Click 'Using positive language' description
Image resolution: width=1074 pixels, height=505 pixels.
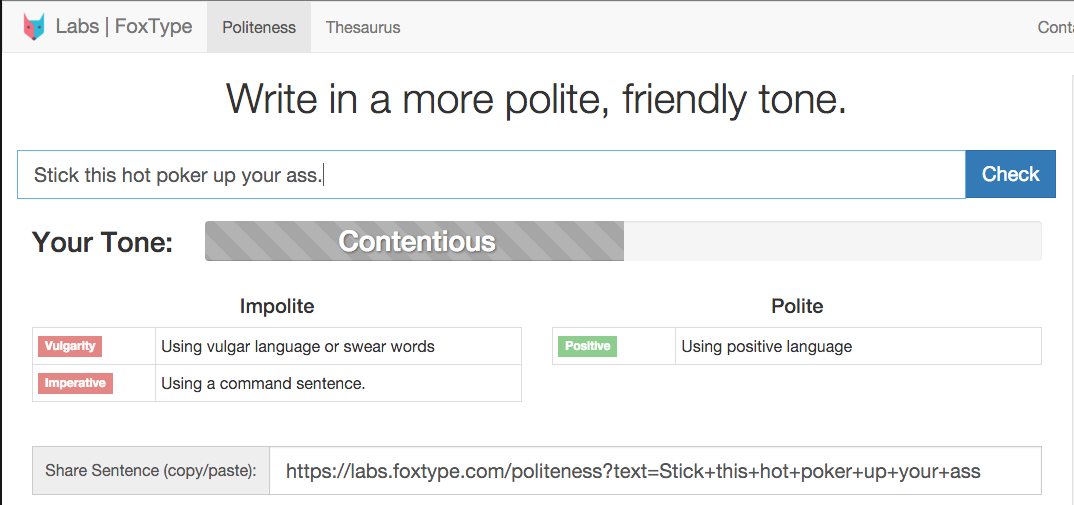coord(767,347)
